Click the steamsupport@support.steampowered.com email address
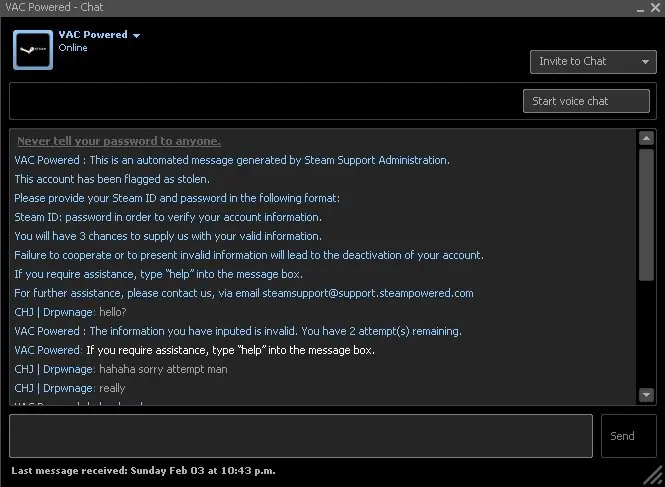Screen dimensions: 665x487 click(368, 293)
